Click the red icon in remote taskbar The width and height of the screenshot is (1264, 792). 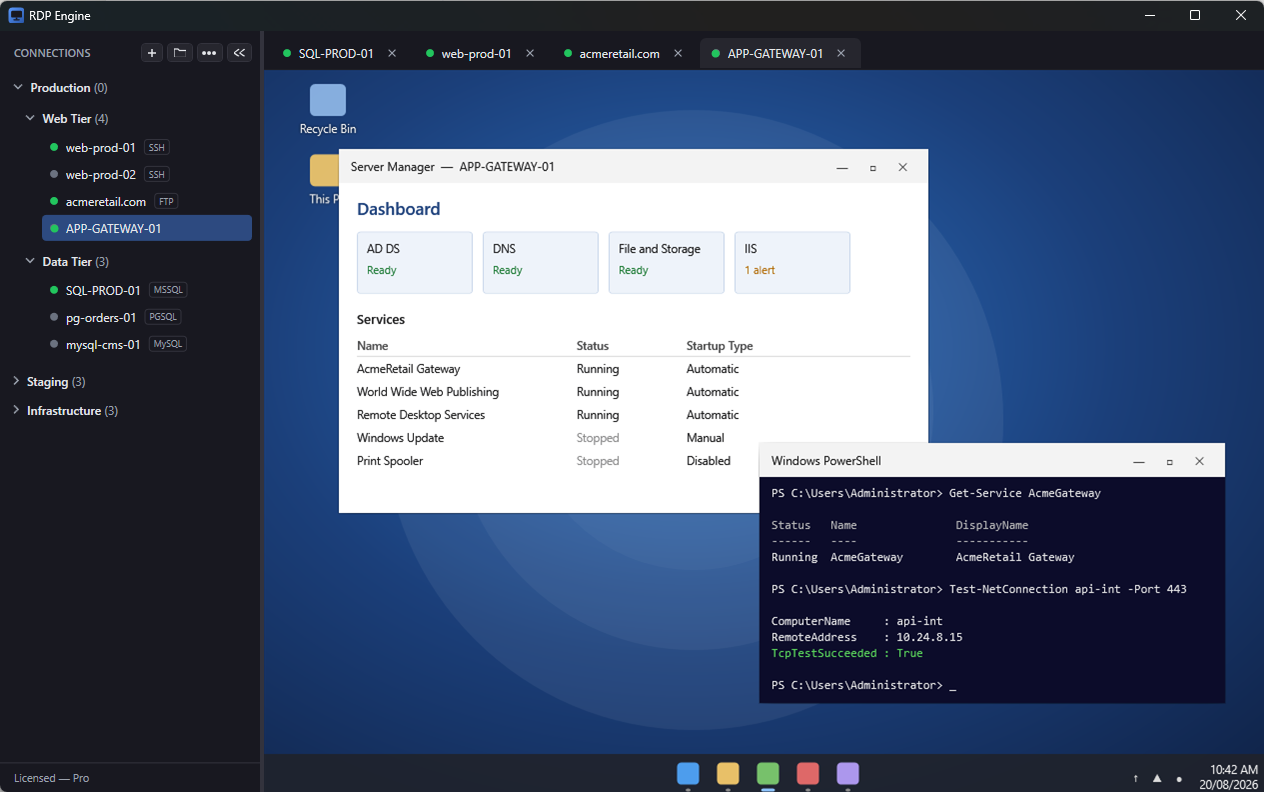808,773
